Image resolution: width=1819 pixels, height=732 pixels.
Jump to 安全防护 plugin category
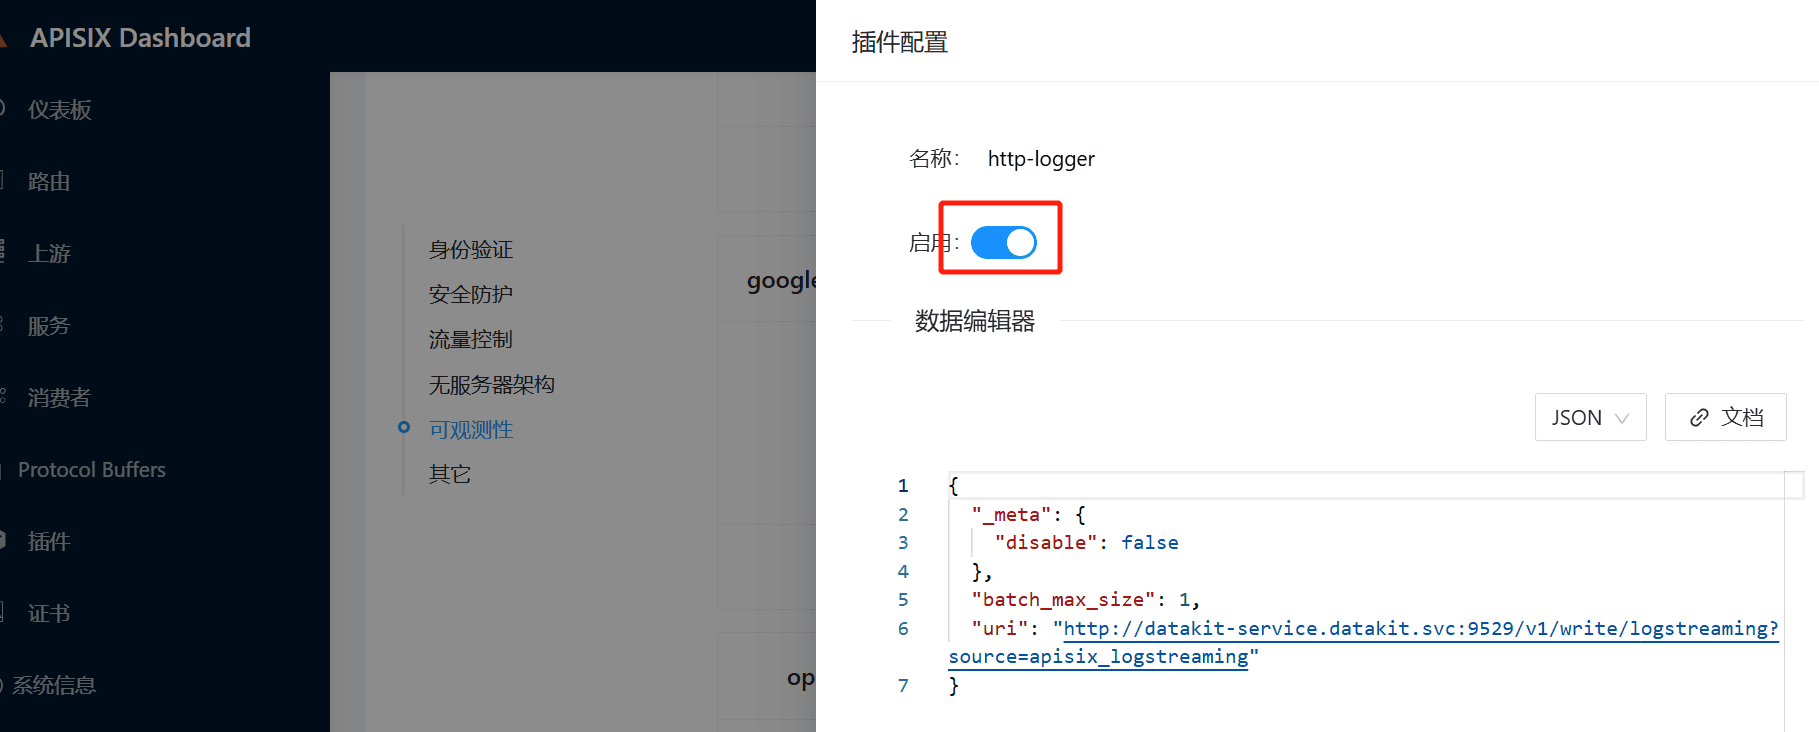tap(471, 295)
